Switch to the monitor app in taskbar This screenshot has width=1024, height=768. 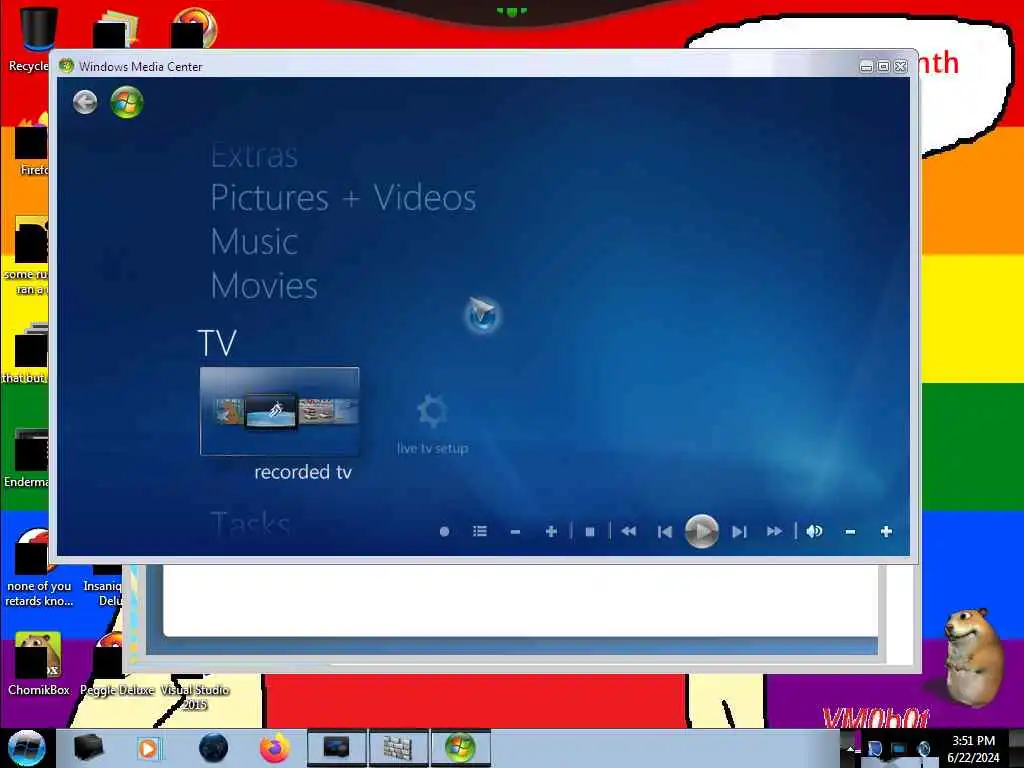click(x=337, y=748)
